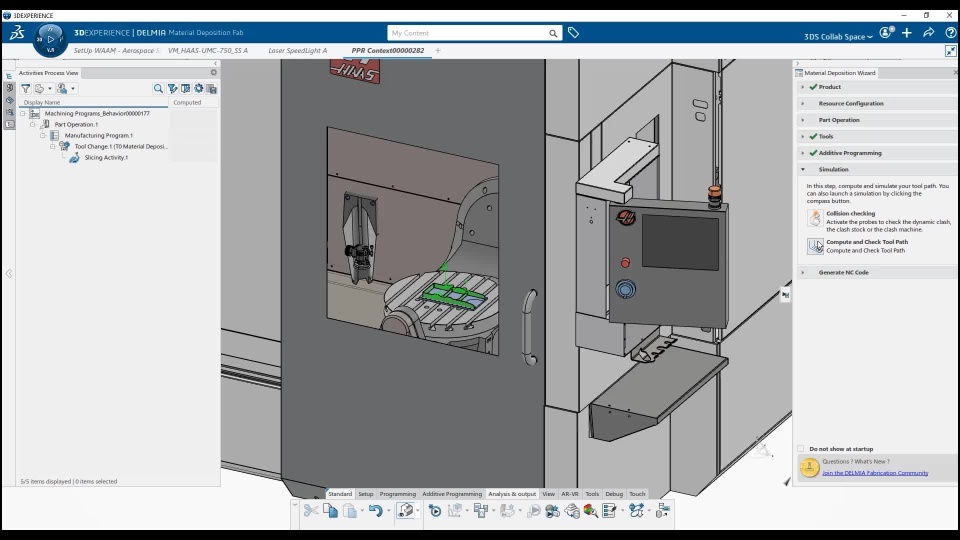Viewport: 960px width, 540px height.
Task: Expand the Generate NC Code step
Action: click(803, 272)
